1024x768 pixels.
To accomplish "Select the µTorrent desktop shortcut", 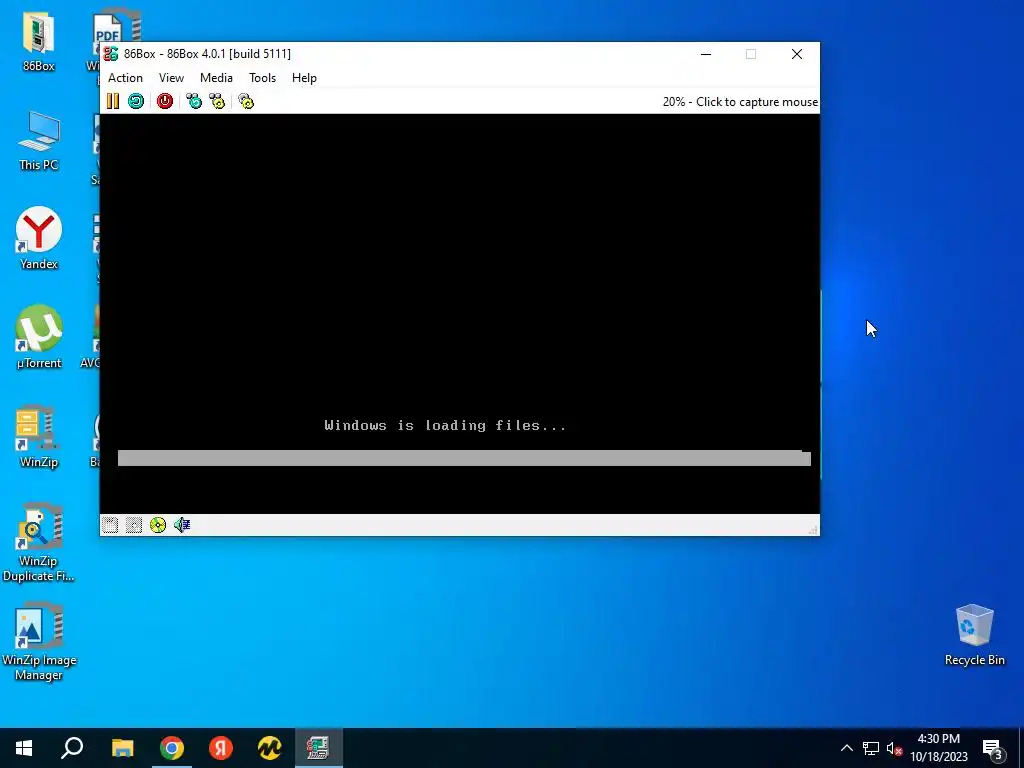I will pyautogui.click(x=39, y=338).
